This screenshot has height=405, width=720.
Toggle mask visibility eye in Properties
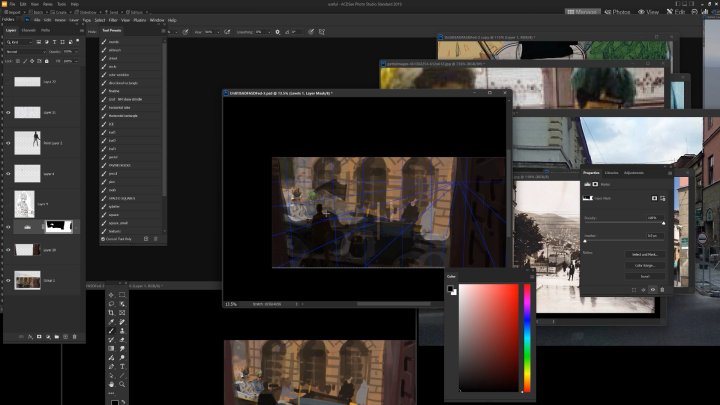(652, 290)
